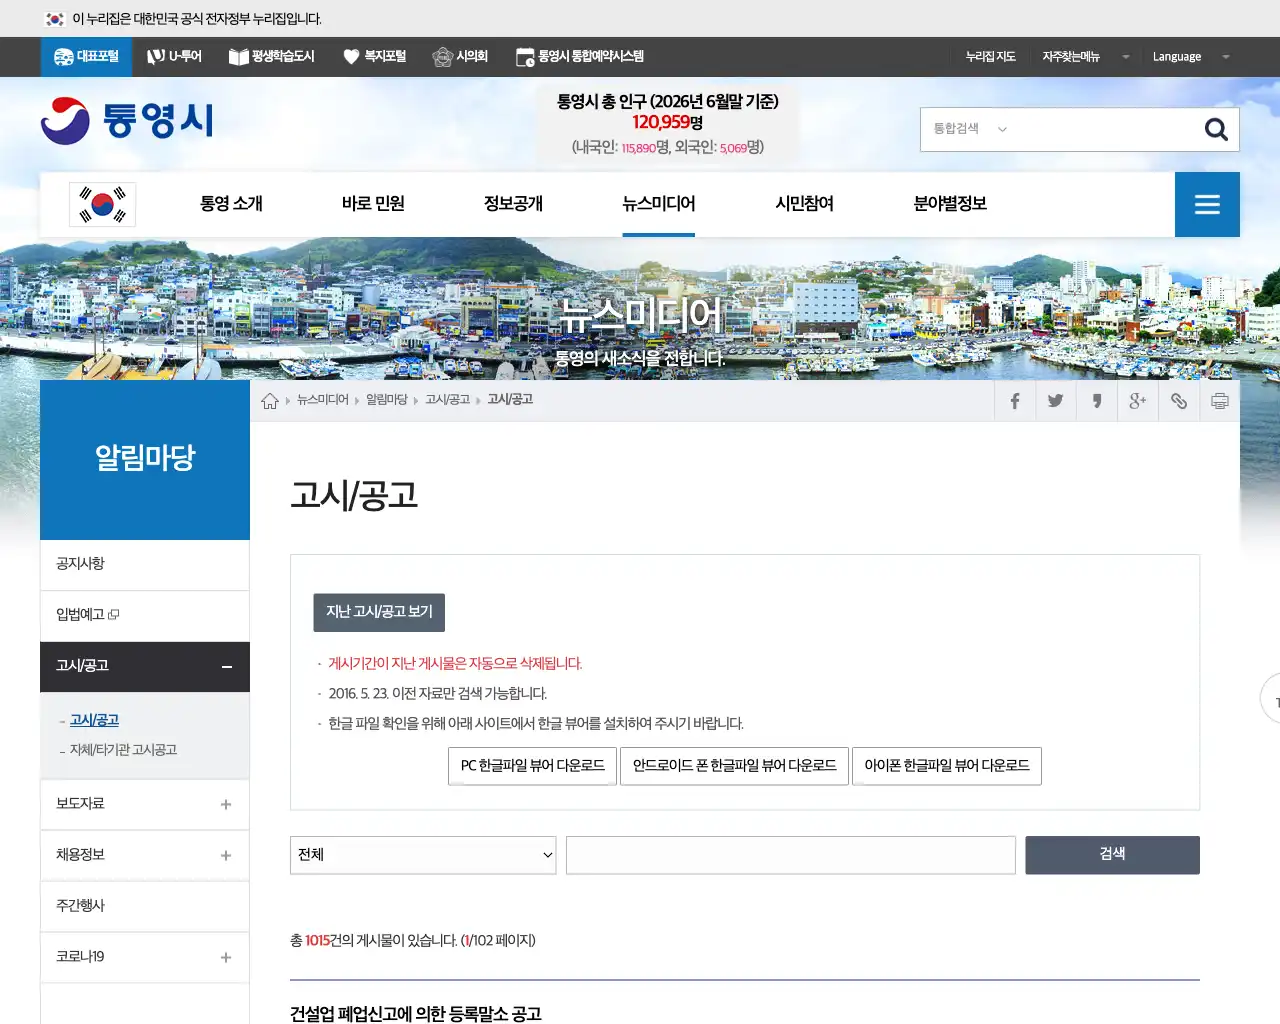Open 정보공개 menu

513,204
